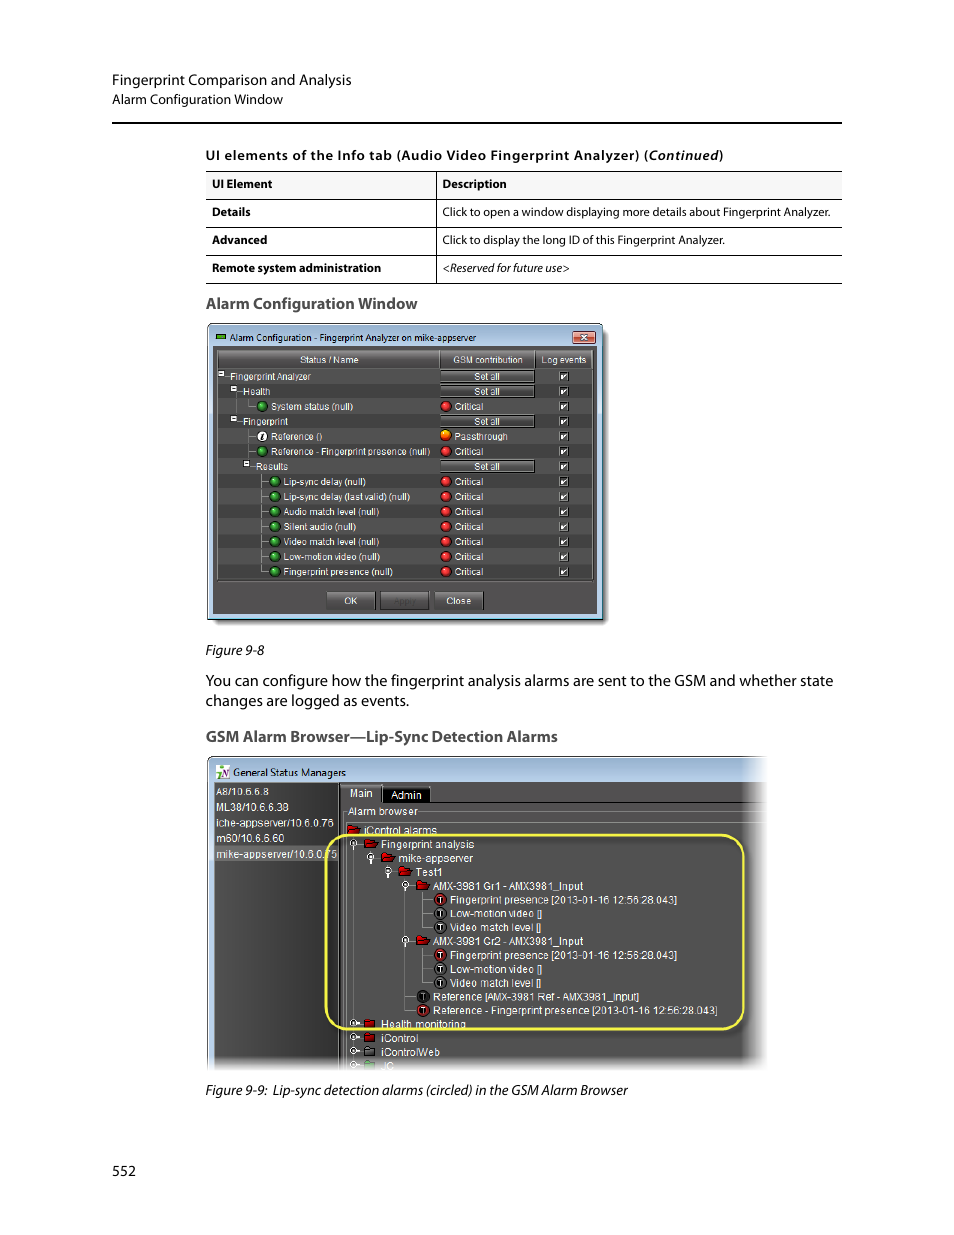Uncheck Log events for Lip-sync delay (null)
This screenshot has width=954, height=1235.
pos(564,482)
